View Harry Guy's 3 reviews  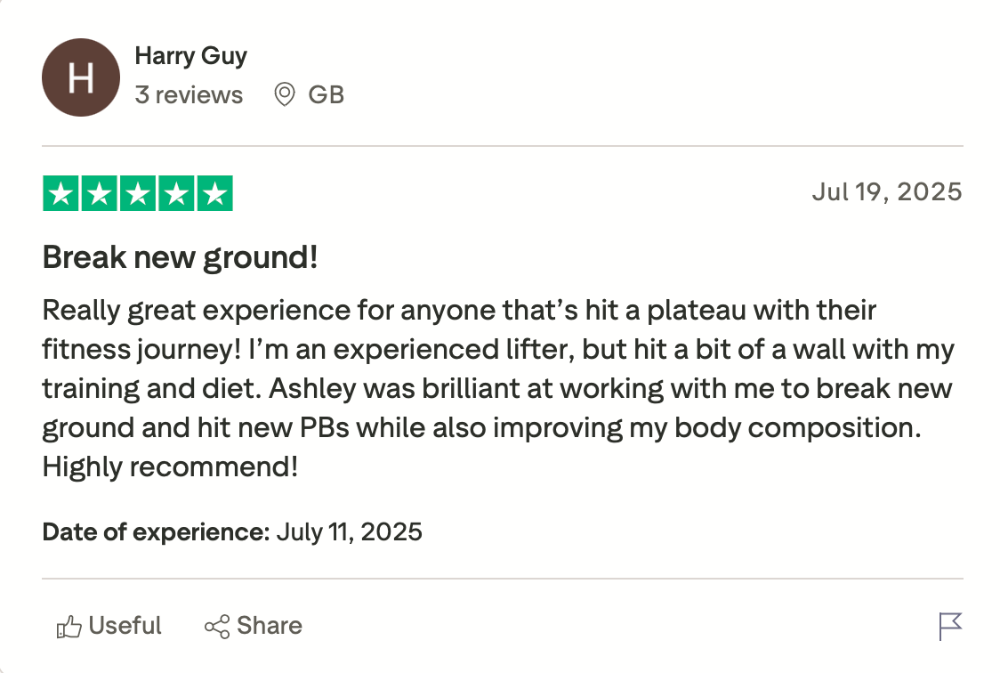pos(189,95)
